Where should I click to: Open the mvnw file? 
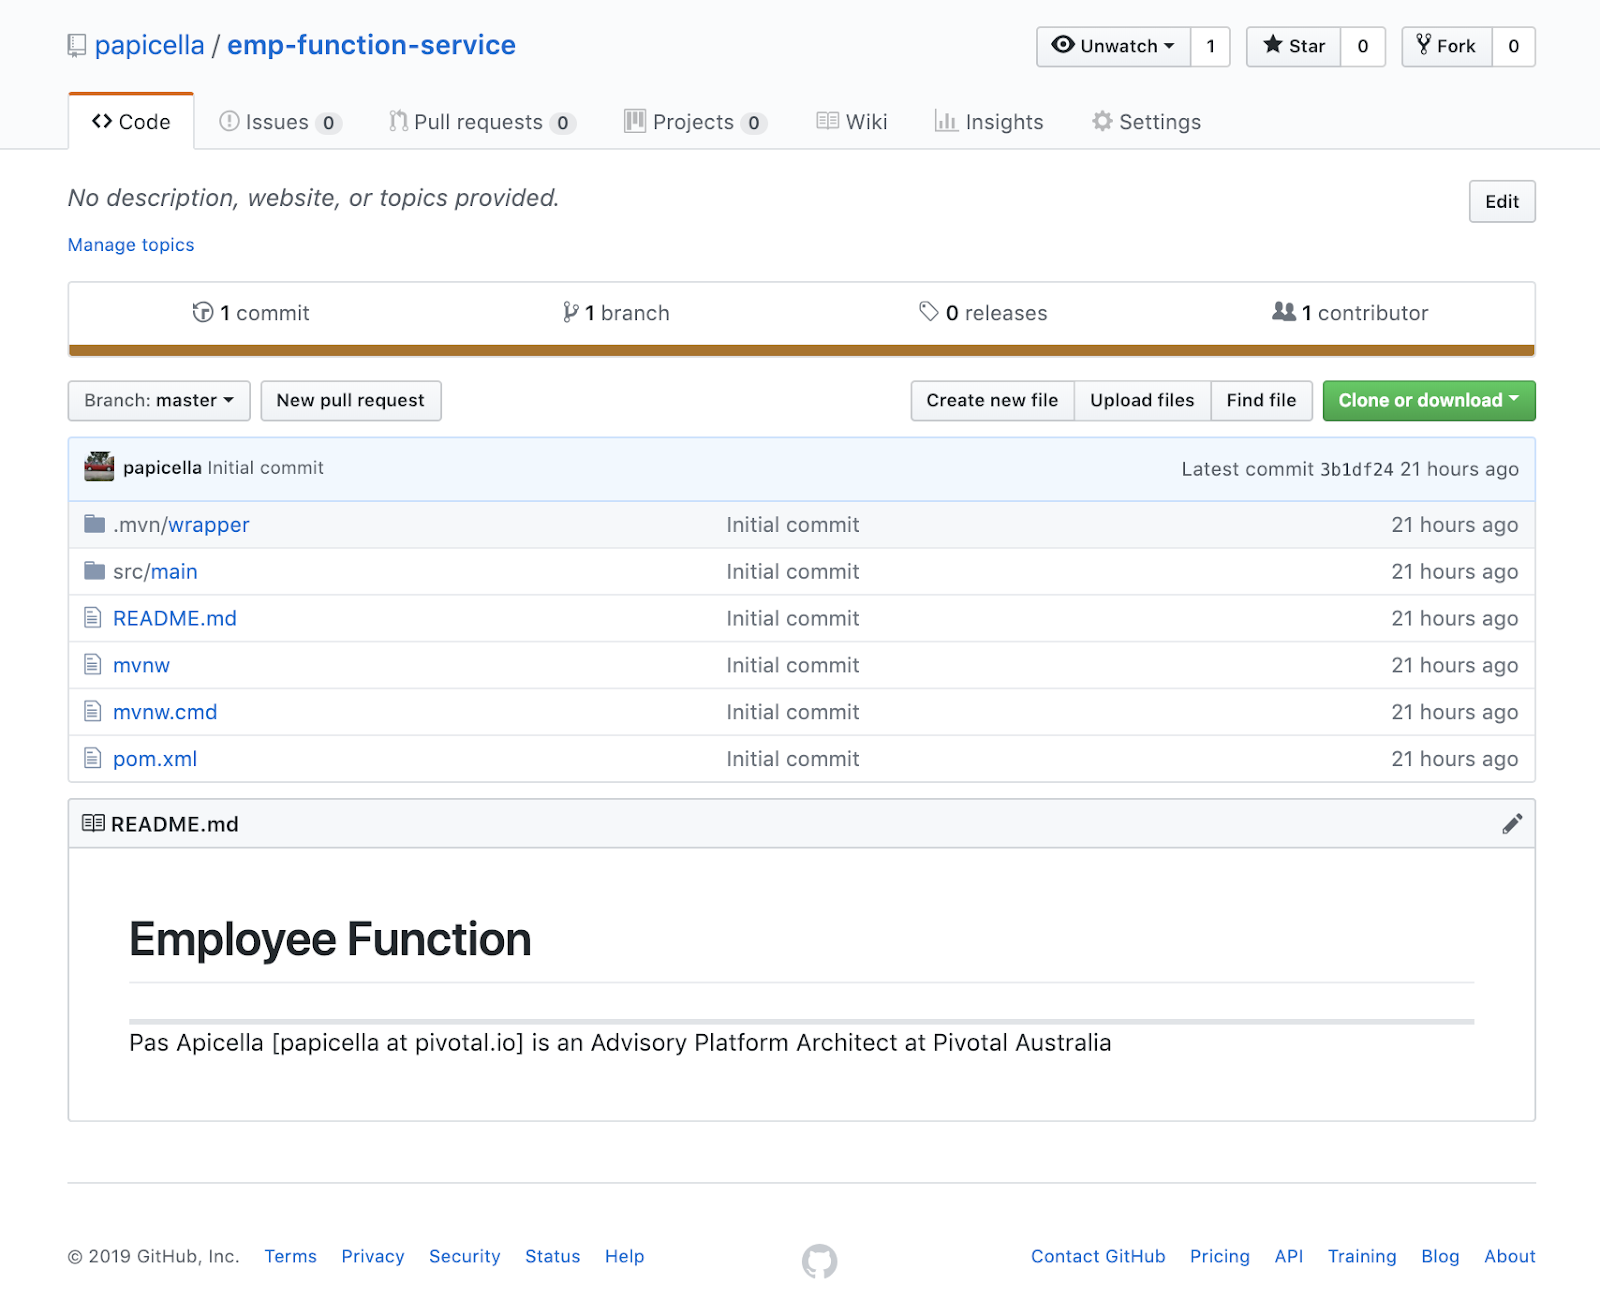[x=141, y=665]
